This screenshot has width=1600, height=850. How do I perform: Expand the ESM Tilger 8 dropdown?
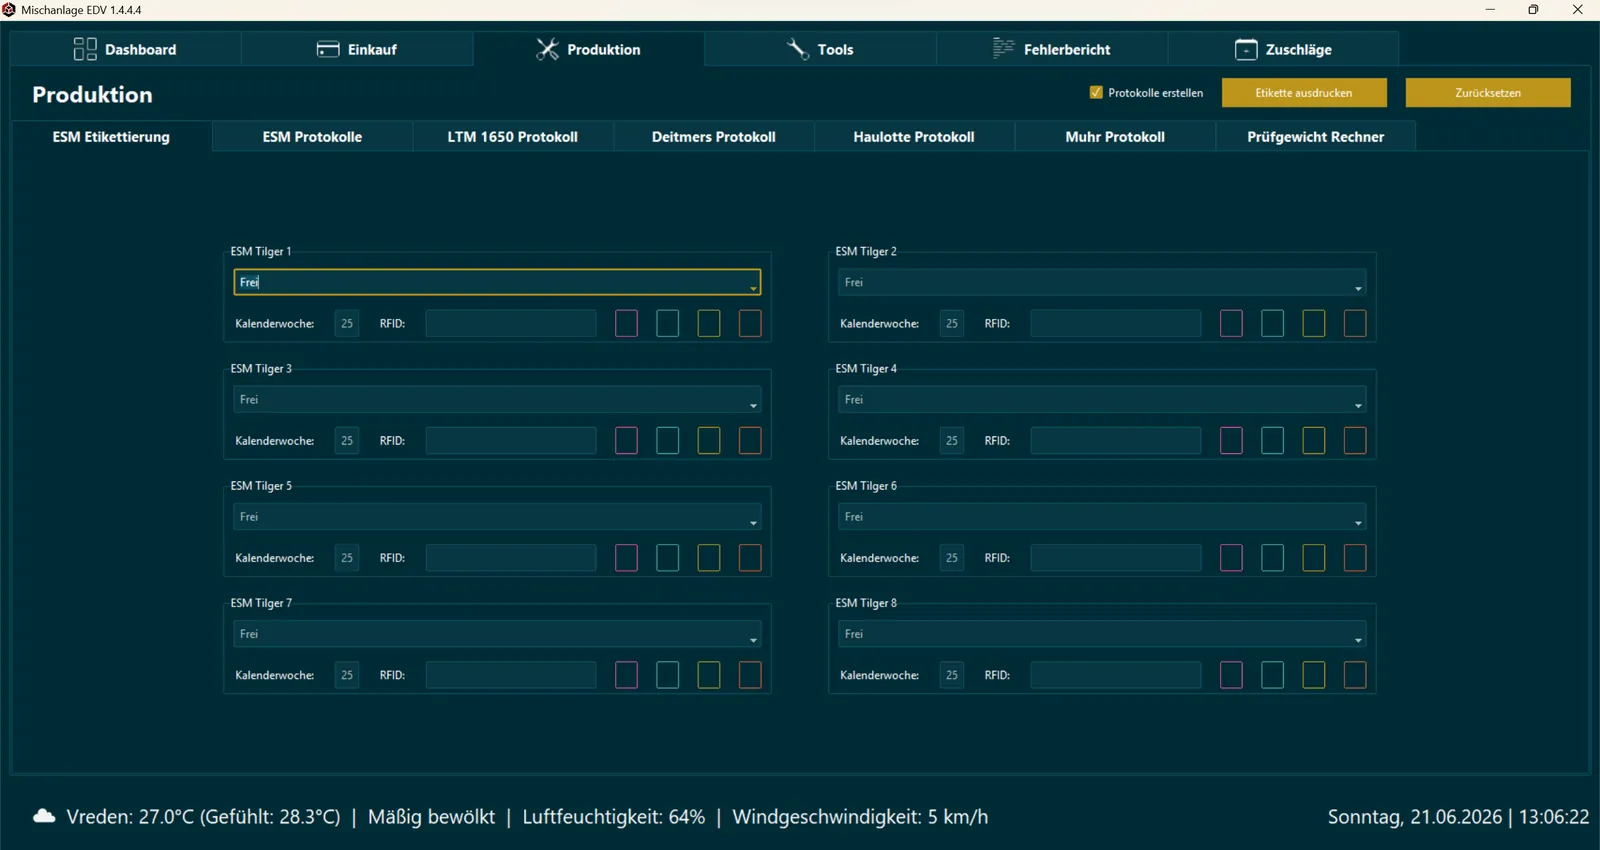point(1358,639)
